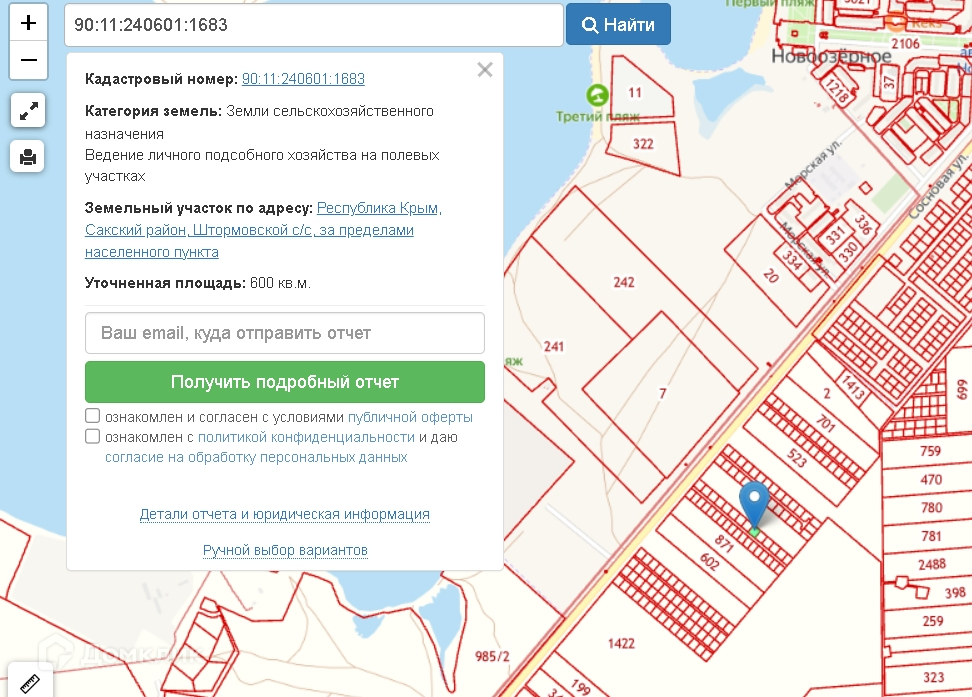Open cadastral number link 90:11:240601:1683

click(303, 79)
